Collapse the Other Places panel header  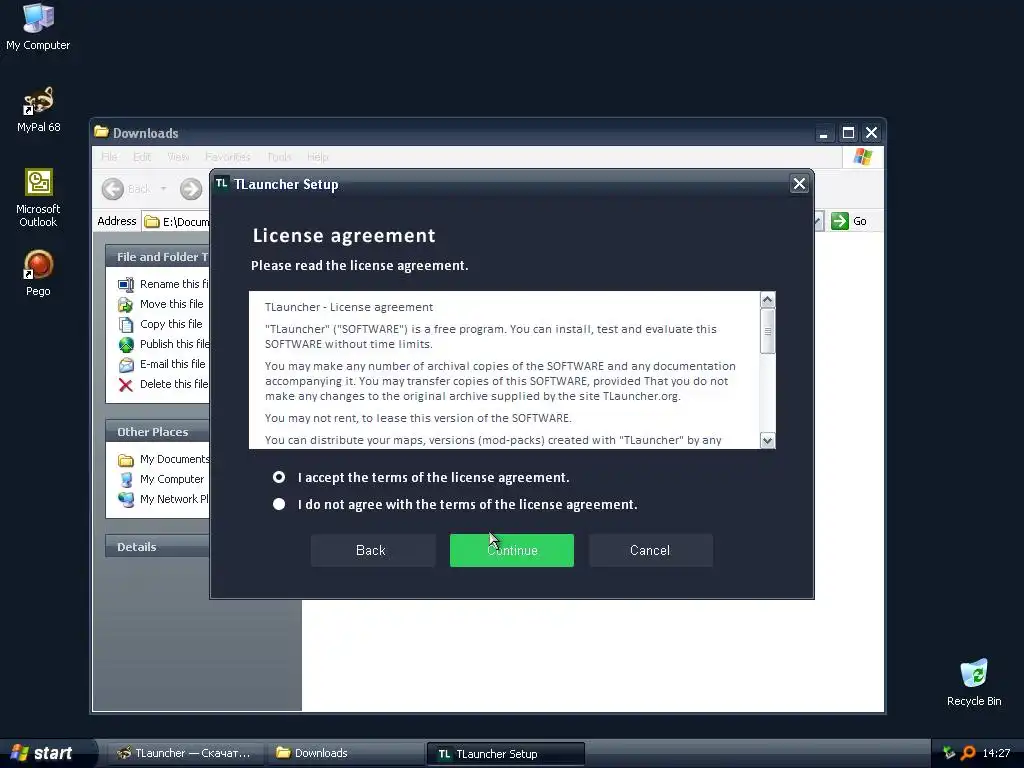[157, 432]
